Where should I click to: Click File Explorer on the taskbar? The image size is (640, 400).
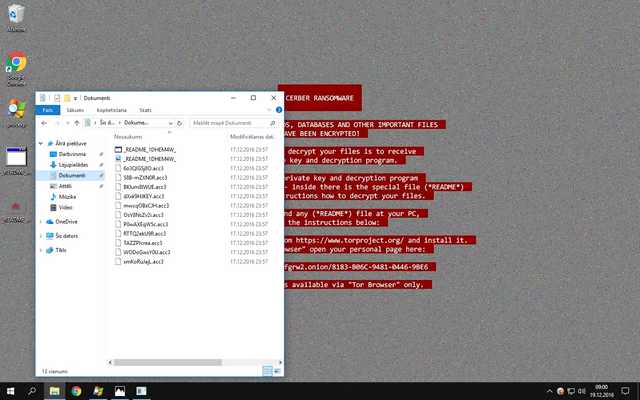pos(54,391)
